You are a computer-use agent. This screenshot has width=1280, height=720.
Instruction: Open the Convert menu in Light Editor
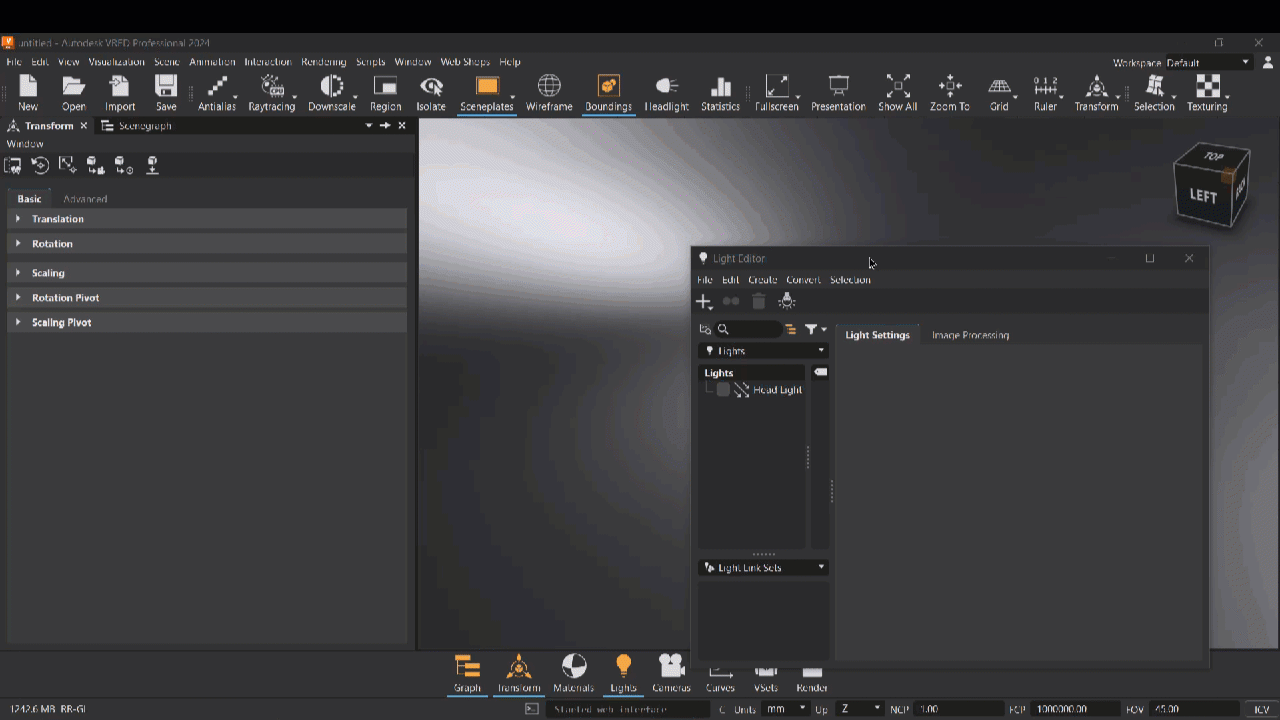[x=803, y=280]
